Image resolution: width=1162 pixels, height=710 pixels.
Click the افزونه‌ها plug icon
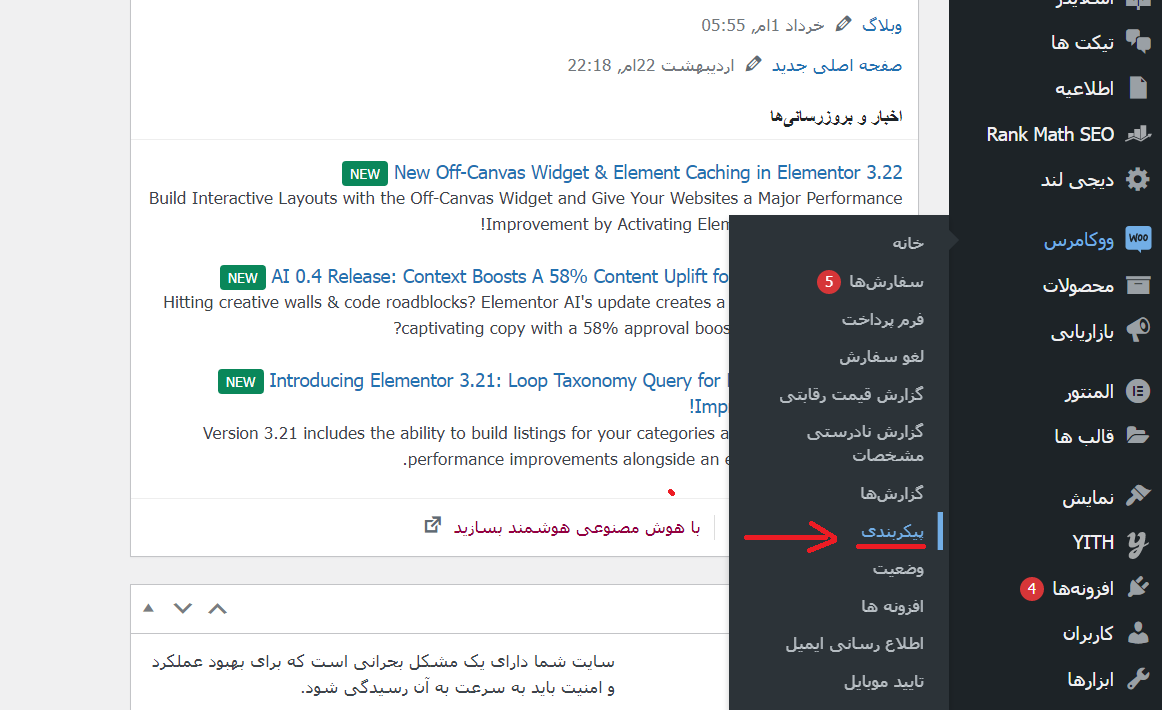pyautogui.click(x=1138, y=588)
